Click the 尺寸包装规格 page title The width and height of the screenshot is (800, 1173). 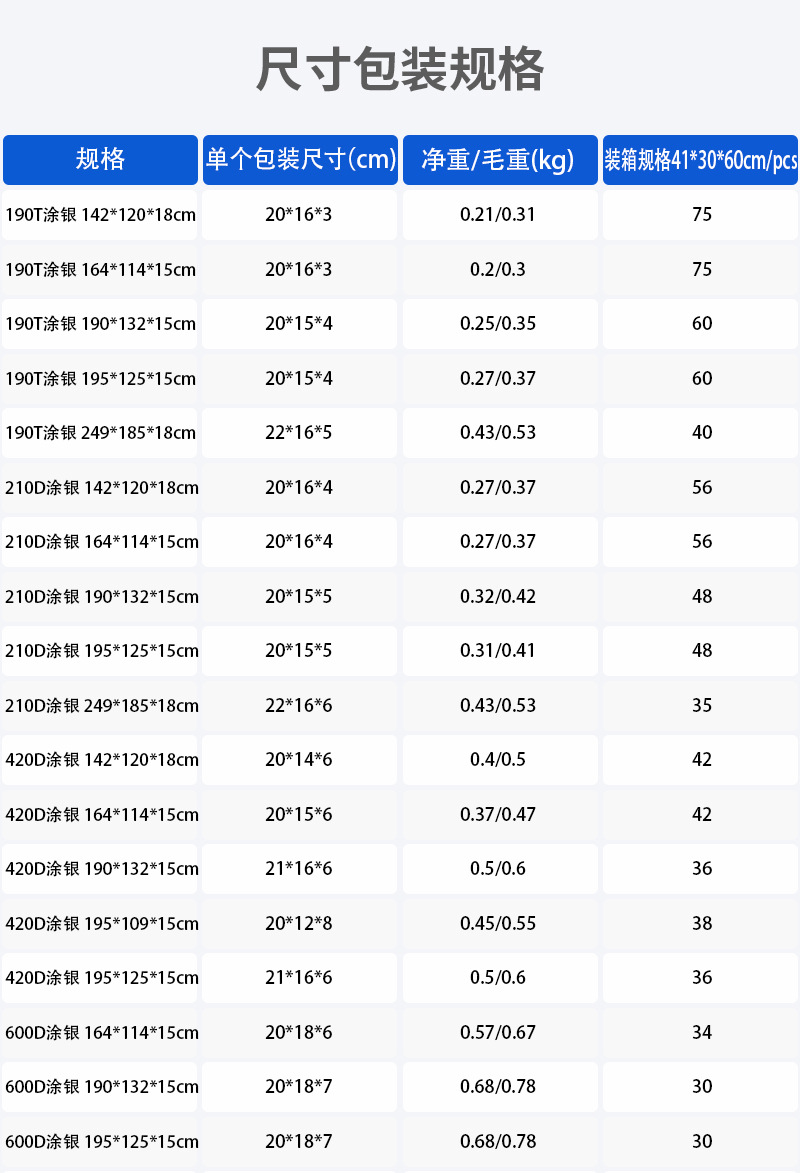coord(400,70)
